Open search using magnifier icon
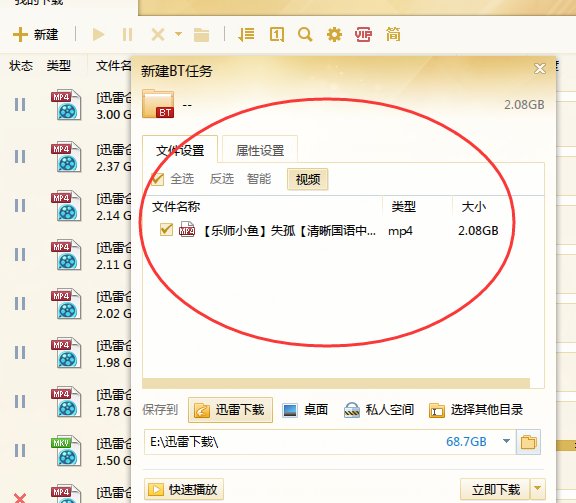Image resolution: width=576 pixels, height=503 pixels. pos(305,35)
